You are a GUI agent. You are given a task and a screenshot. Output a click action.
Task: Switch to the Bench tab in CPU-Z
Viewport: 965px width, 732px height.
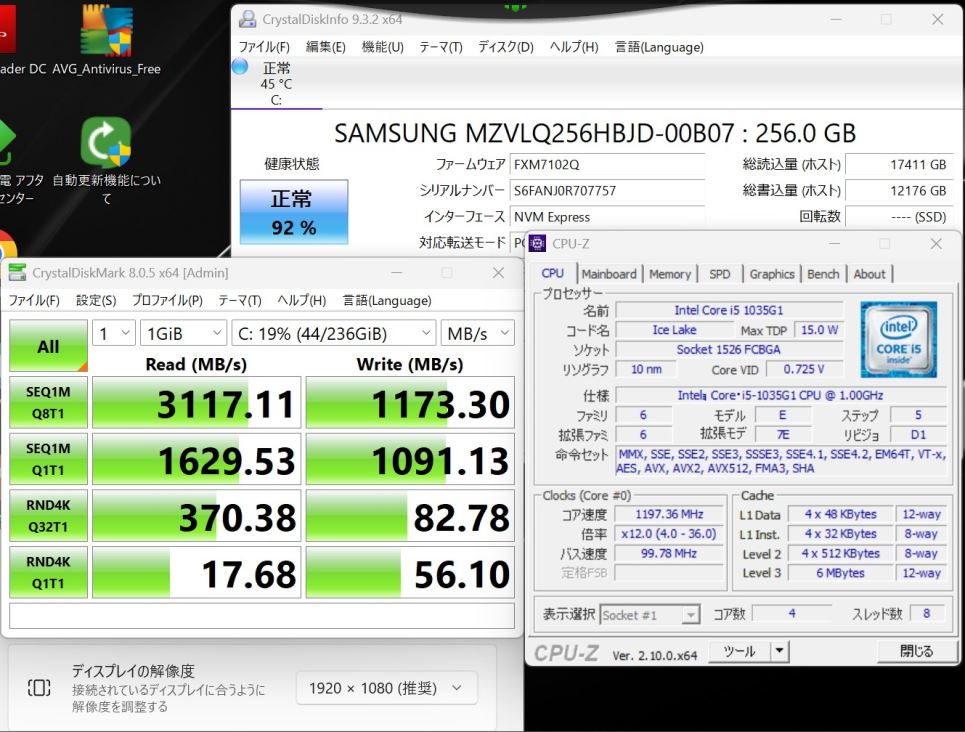[823, 274]
